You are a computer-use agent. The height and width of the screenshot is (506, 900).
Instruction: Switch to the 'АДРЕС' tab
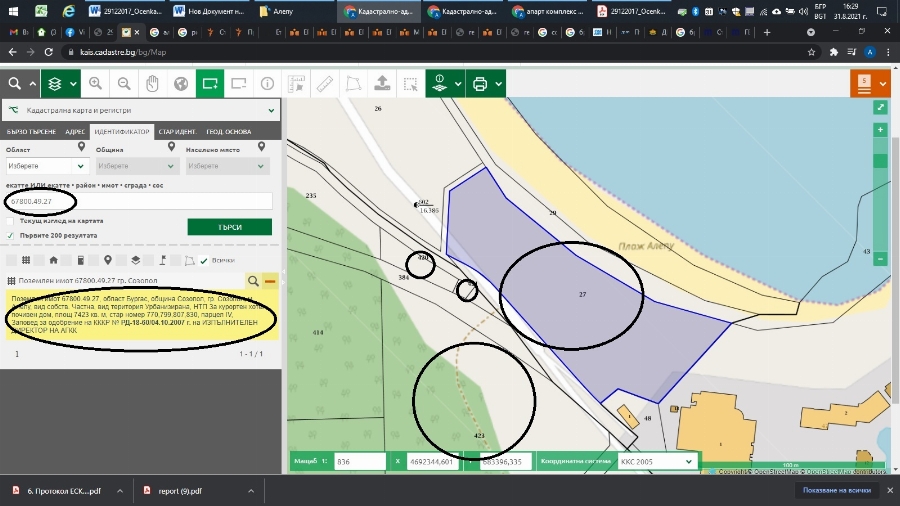75,132
